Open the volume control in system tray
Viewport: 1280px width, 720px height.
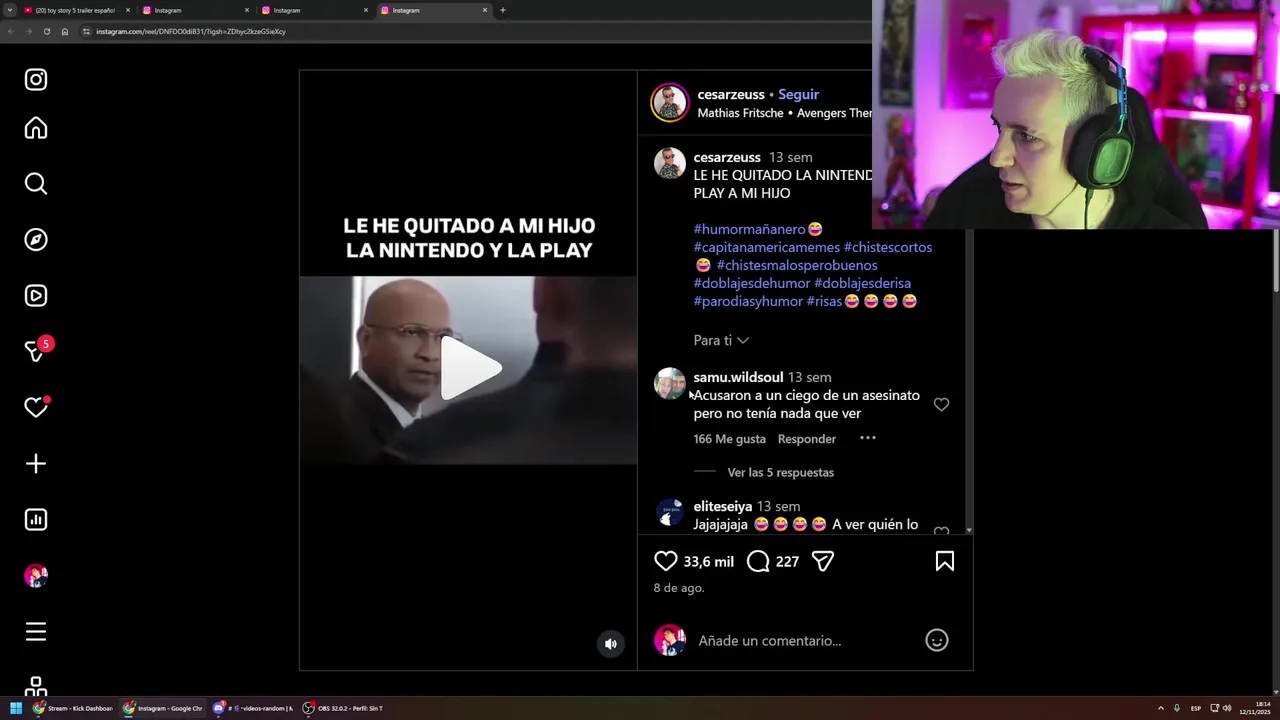(1227, 708)
